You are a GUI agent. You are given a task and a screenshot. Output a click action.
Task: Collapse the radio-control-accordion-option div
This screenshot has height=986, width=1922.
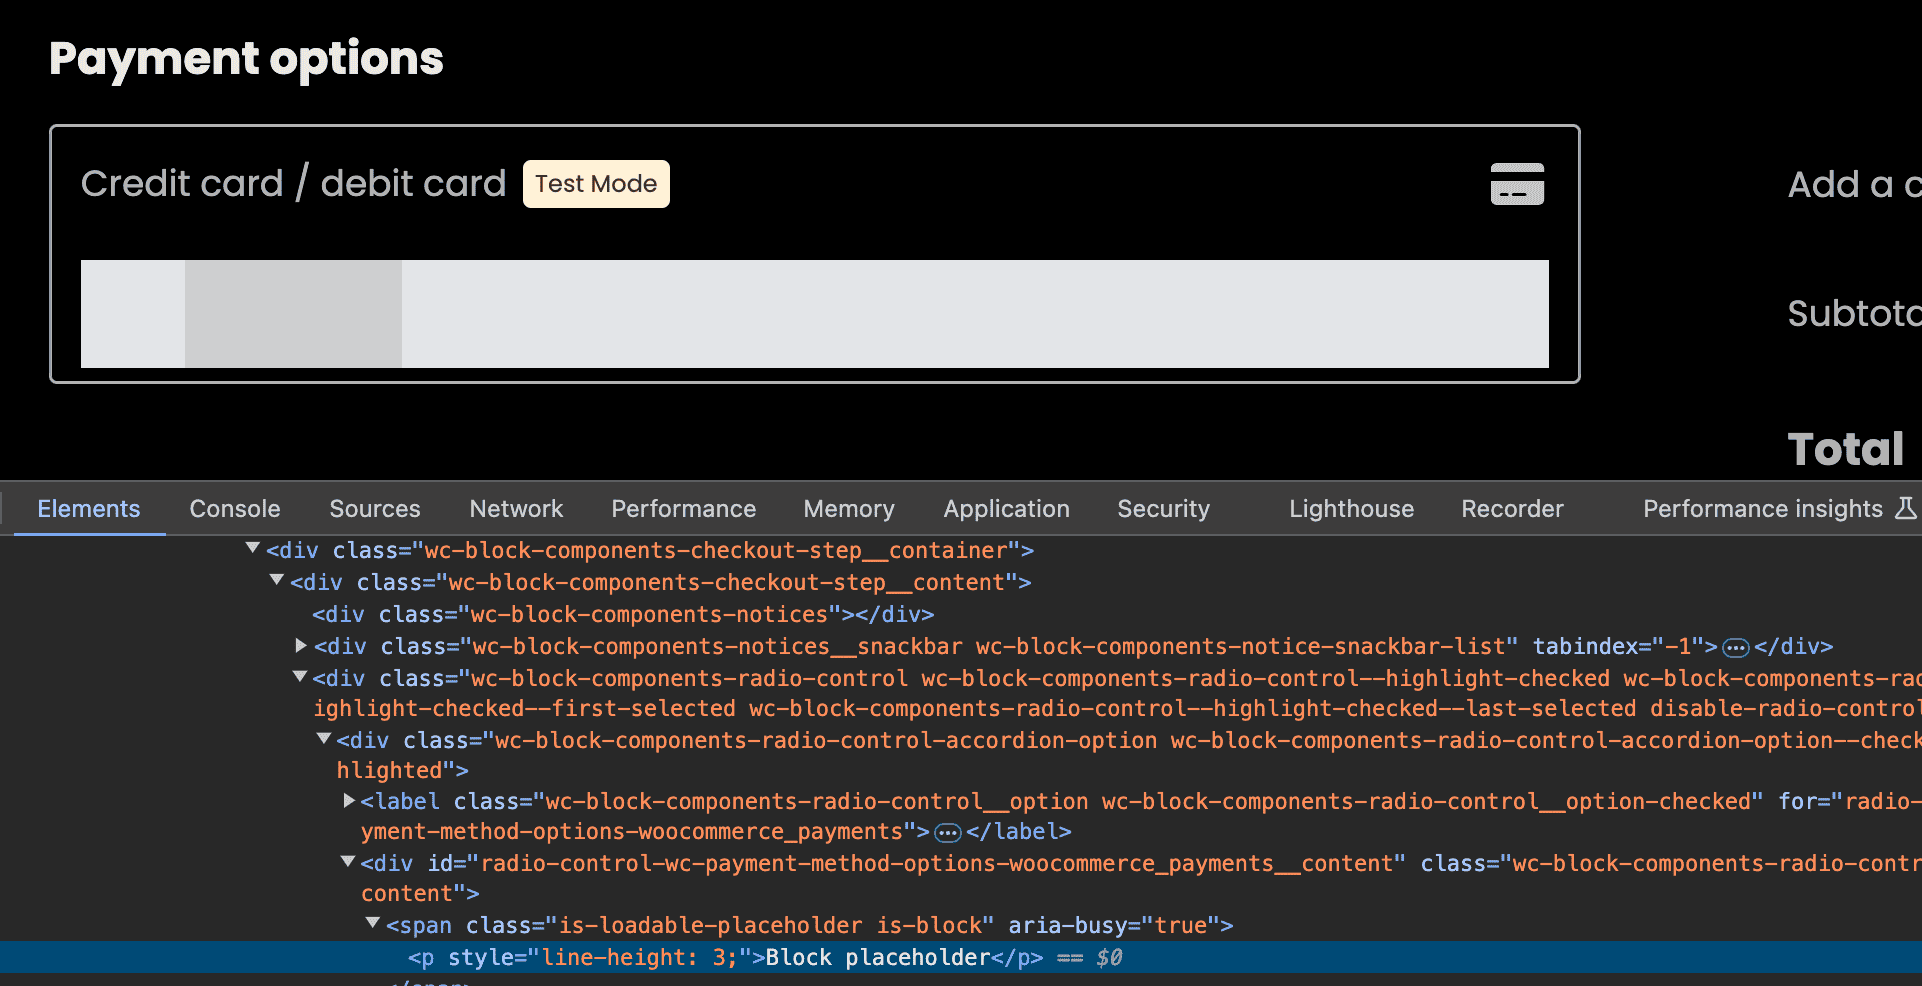324,739
